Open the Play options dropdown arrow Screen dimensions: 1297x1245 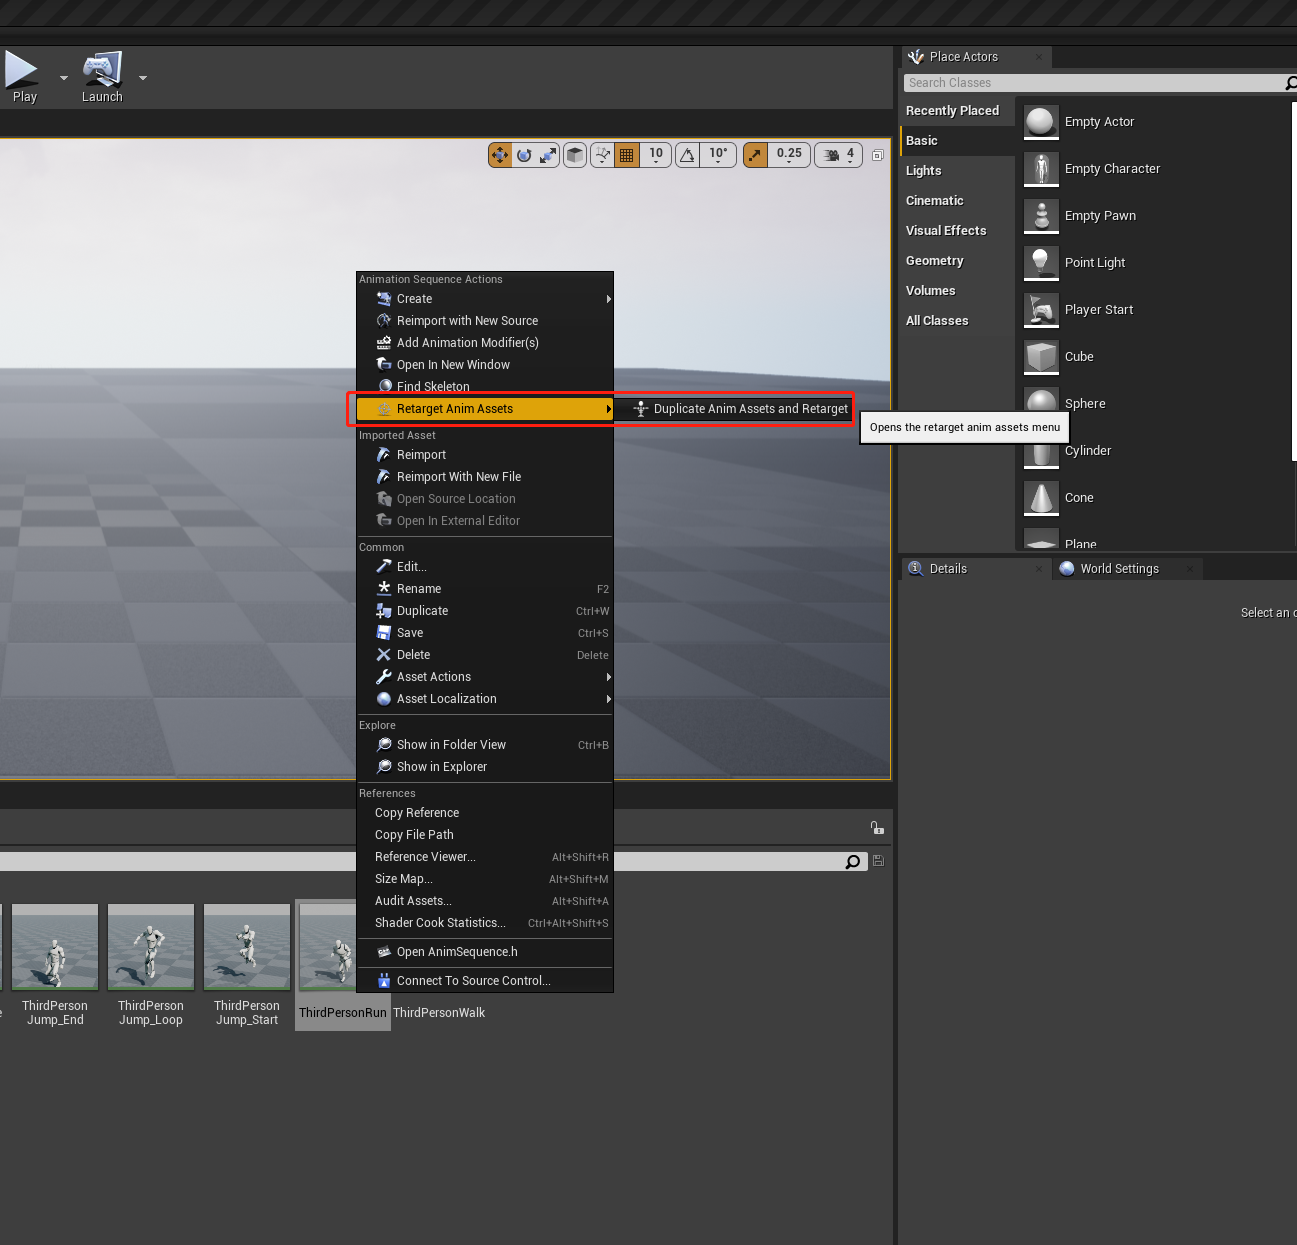tap(64, 78)
